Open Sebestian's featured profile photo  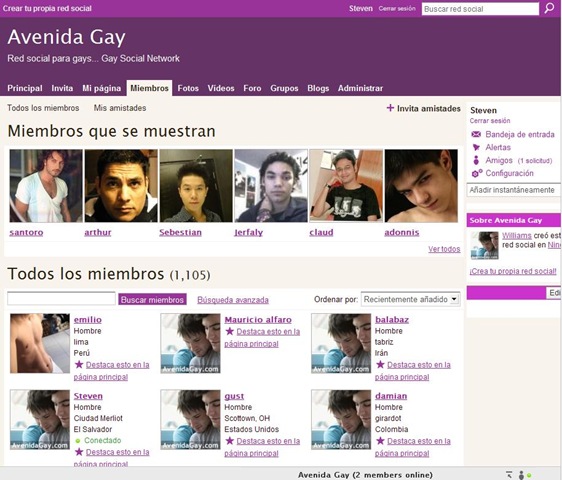pos(196,186)
